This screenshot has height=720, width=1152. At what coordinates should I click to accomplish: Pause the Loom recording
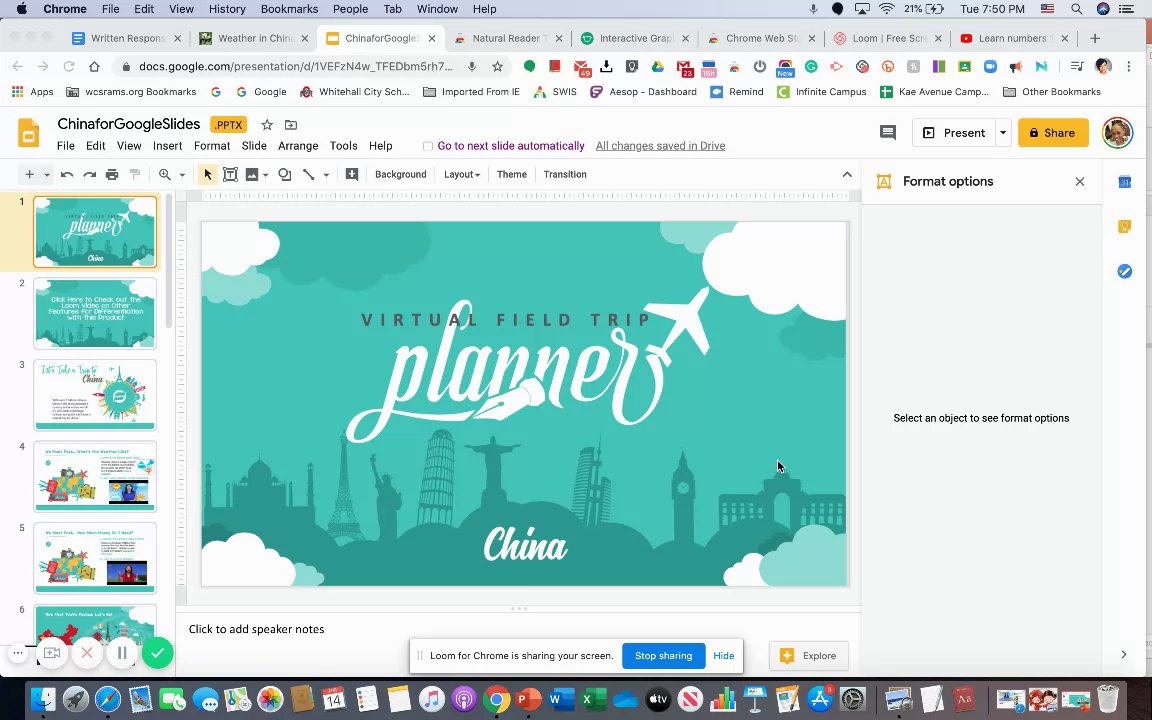tap(122, 652)
